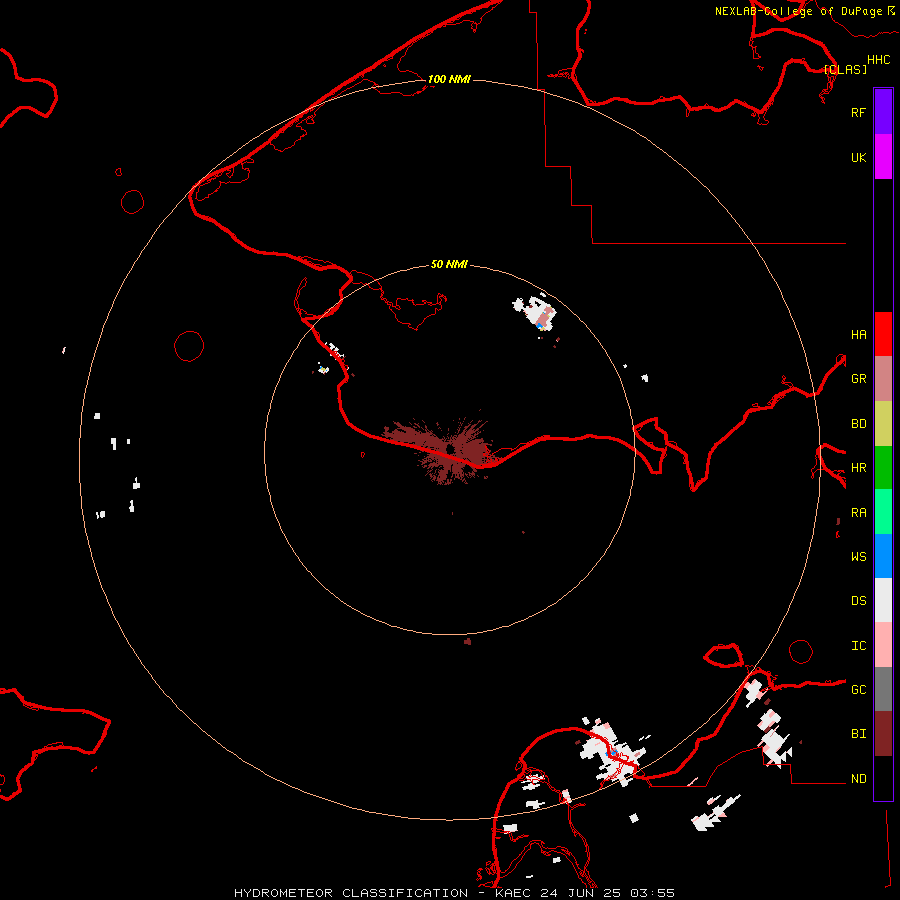Click the magenta UK legend swatch
The image size is (900, 900).
(x=883, y=157)
